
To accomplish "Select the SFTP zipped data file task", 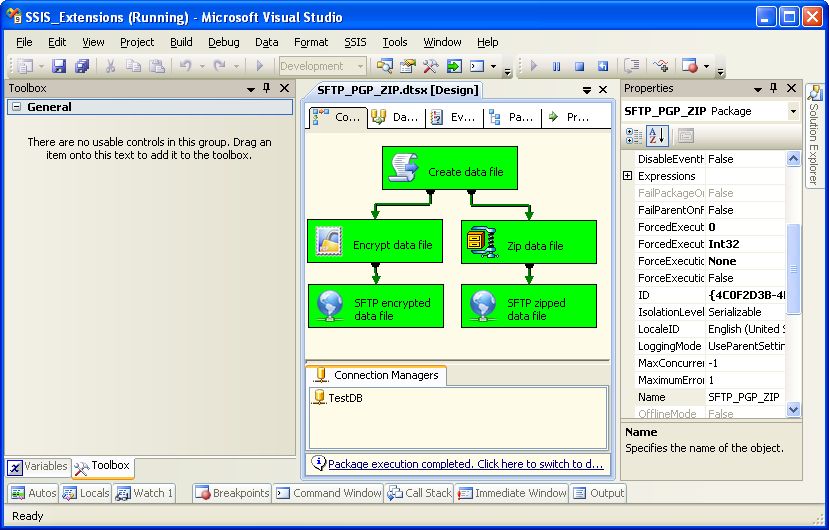I will coord(529,306).
